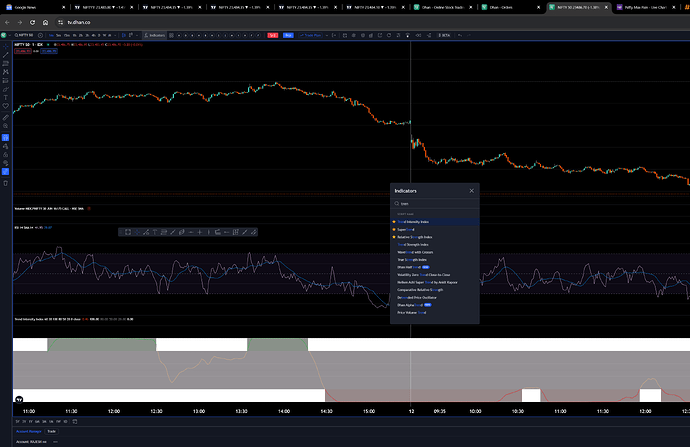Open the indicator templates grid icon
The image size is (690, 447).
171,35
